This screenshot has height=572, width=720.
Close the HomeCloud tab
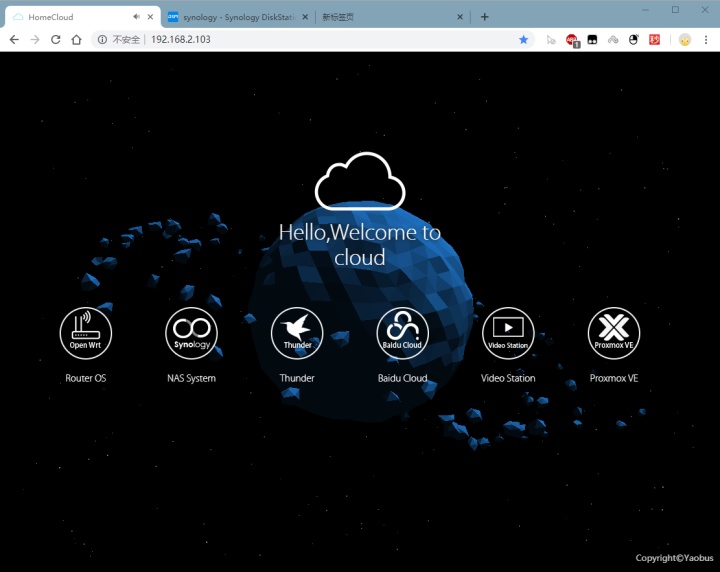(150, 17)
